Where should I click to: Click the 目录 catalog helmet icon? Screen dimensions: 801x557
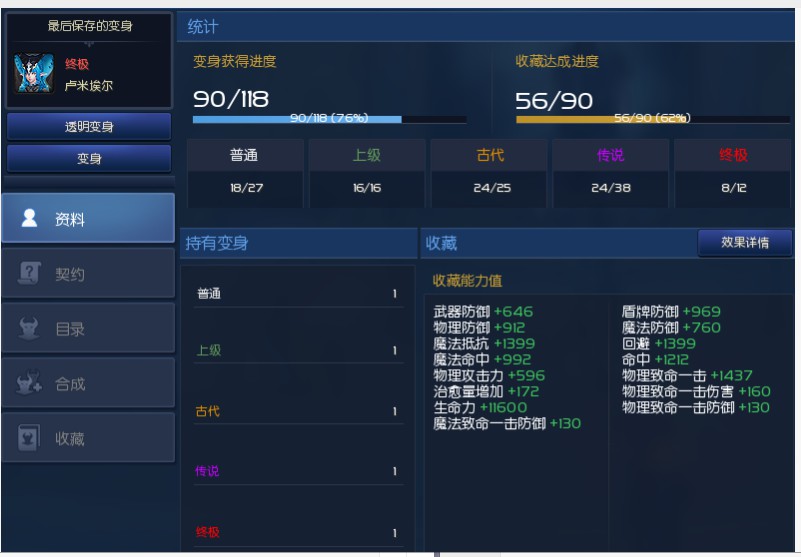click(30, 329)
